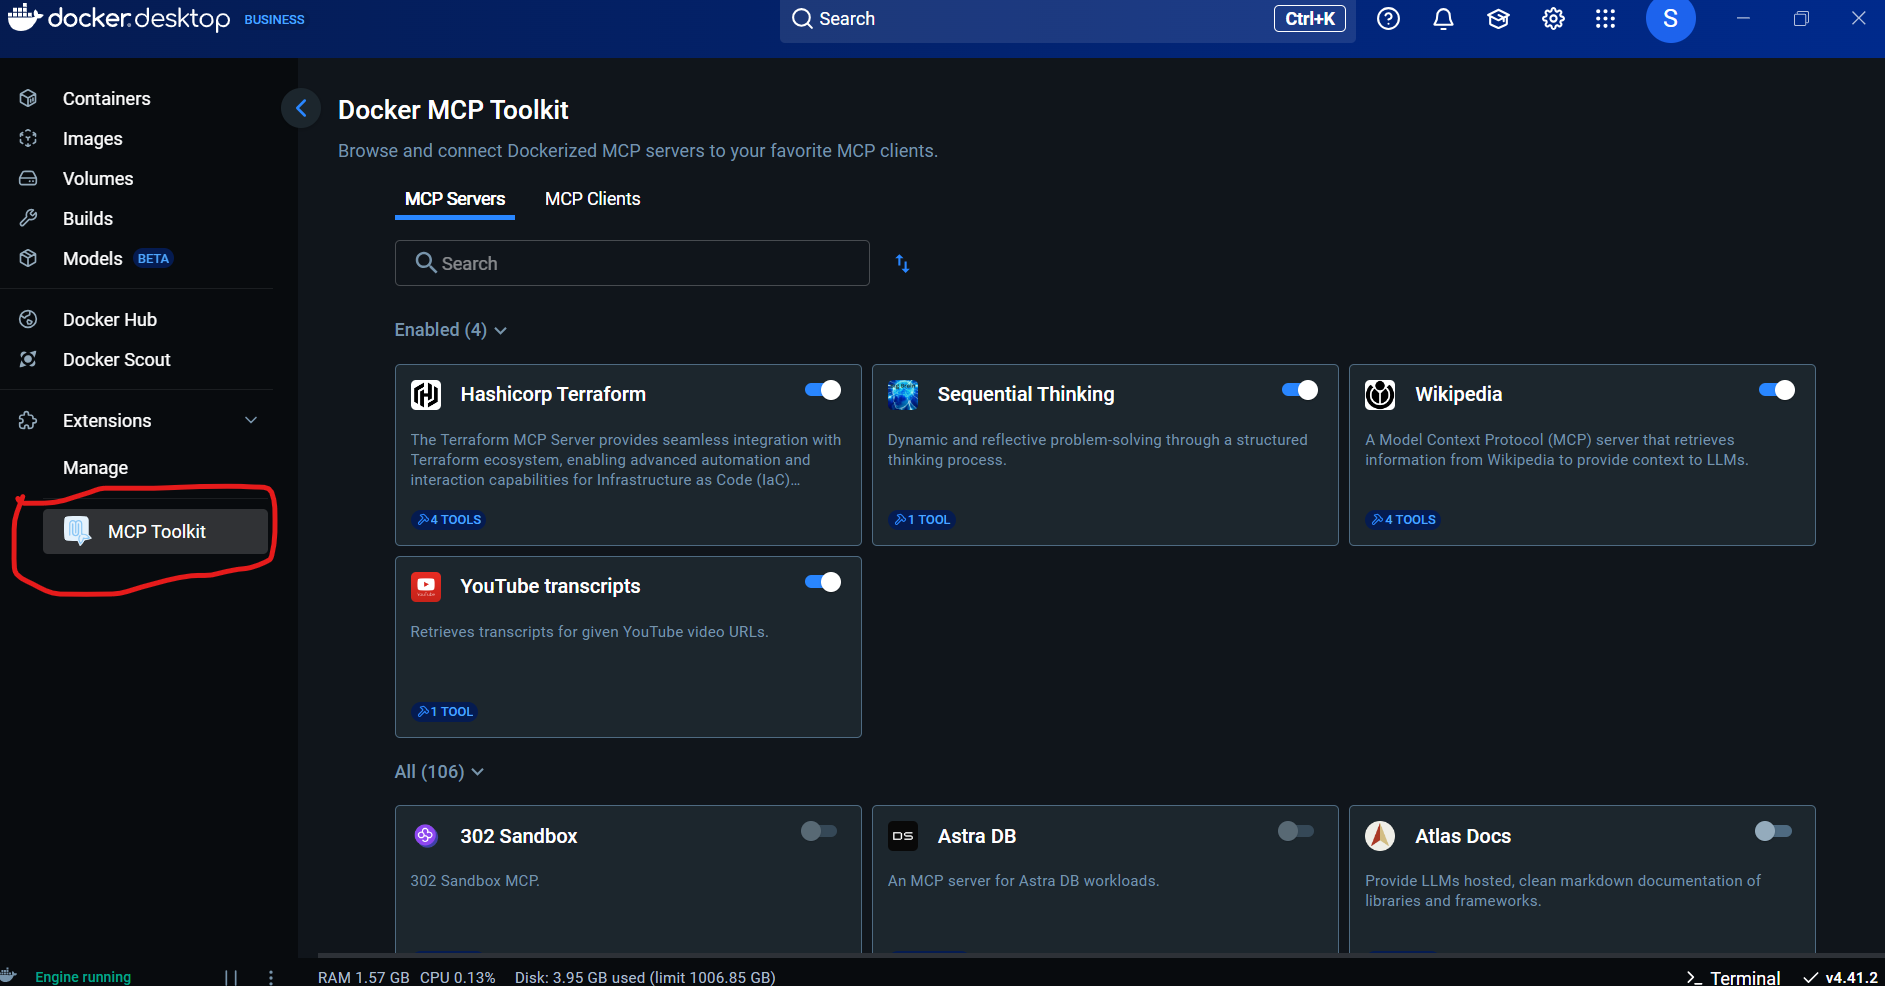The height and width of the screenshot is (986, 1885).
Task: Collapse the Extensions sidebar chevron
Action: tap(251, 420)
